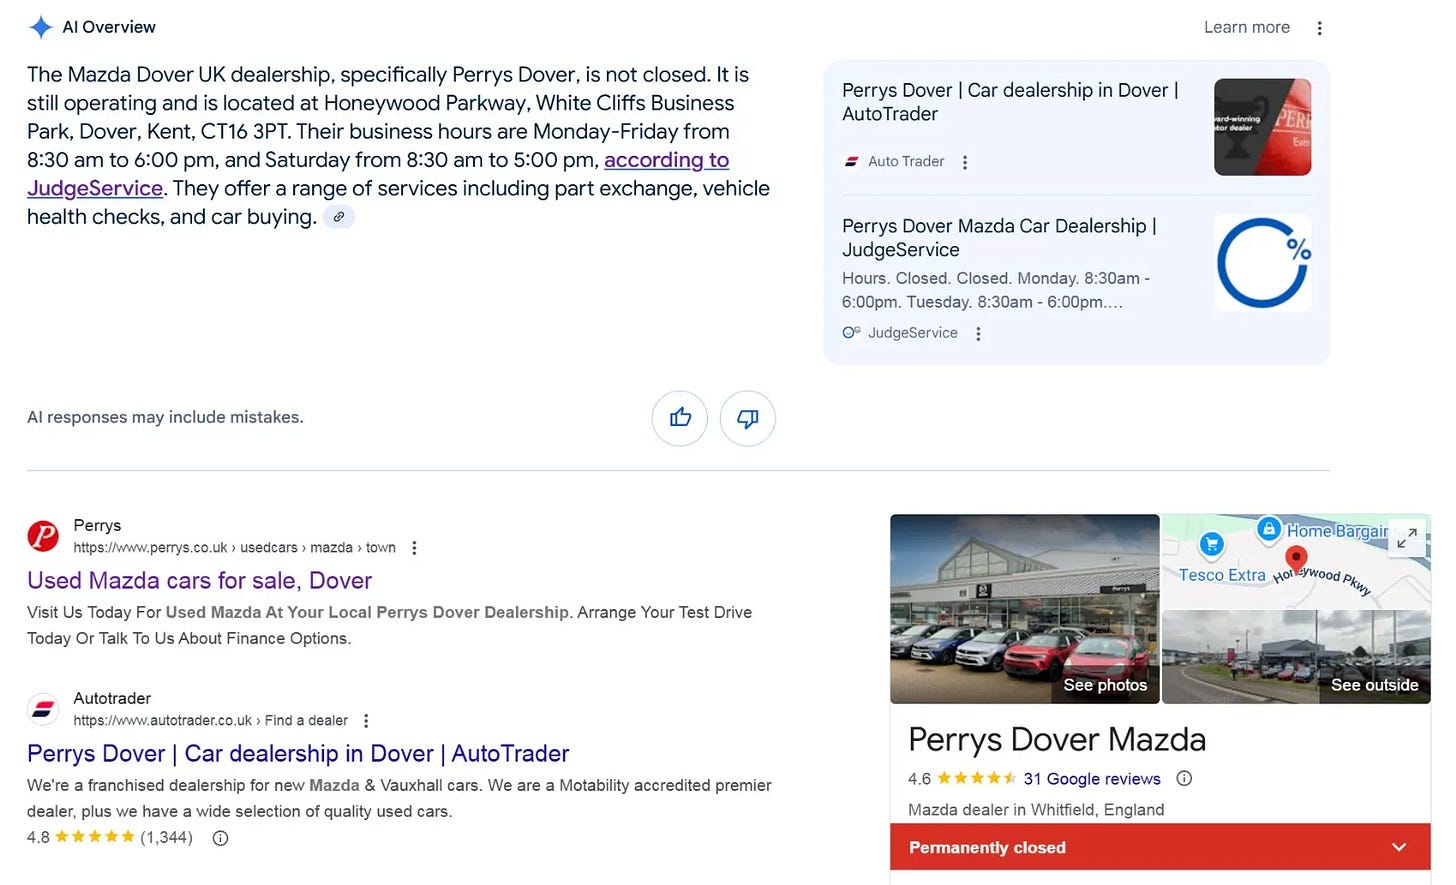The height and width of the screenshot is (885, 1456).
Task: Click Home Bargains map marker icon
Action: (1268, 529)
